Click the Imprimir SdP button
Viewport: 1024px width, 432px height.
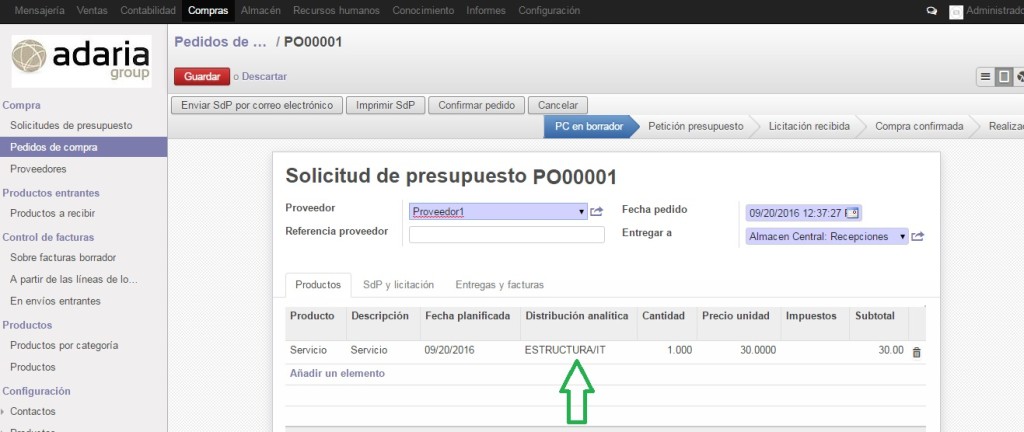tap(385, 105)
